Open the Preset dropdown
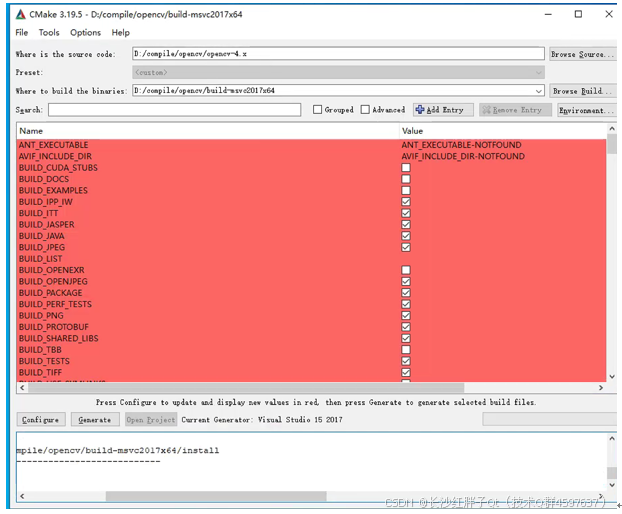 coord(338,72)
